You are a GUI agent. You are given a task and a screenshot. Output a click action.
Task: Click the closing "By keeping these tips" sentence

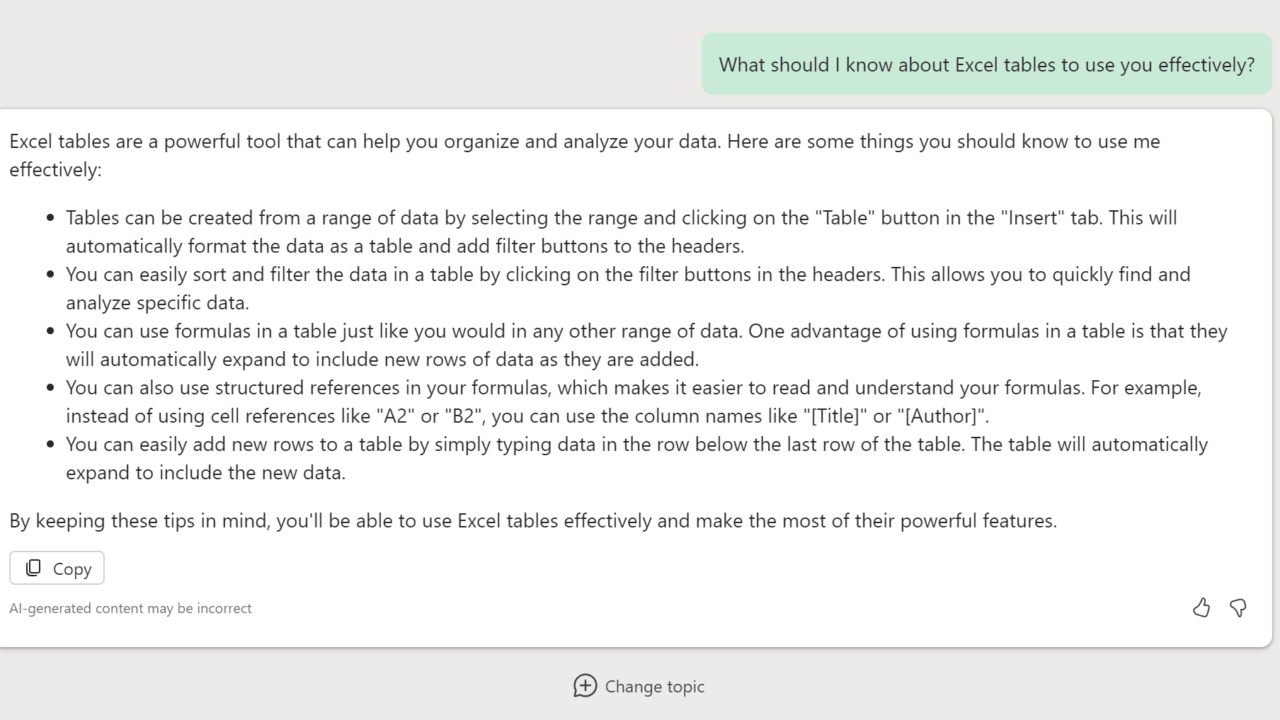click(532, 520)
